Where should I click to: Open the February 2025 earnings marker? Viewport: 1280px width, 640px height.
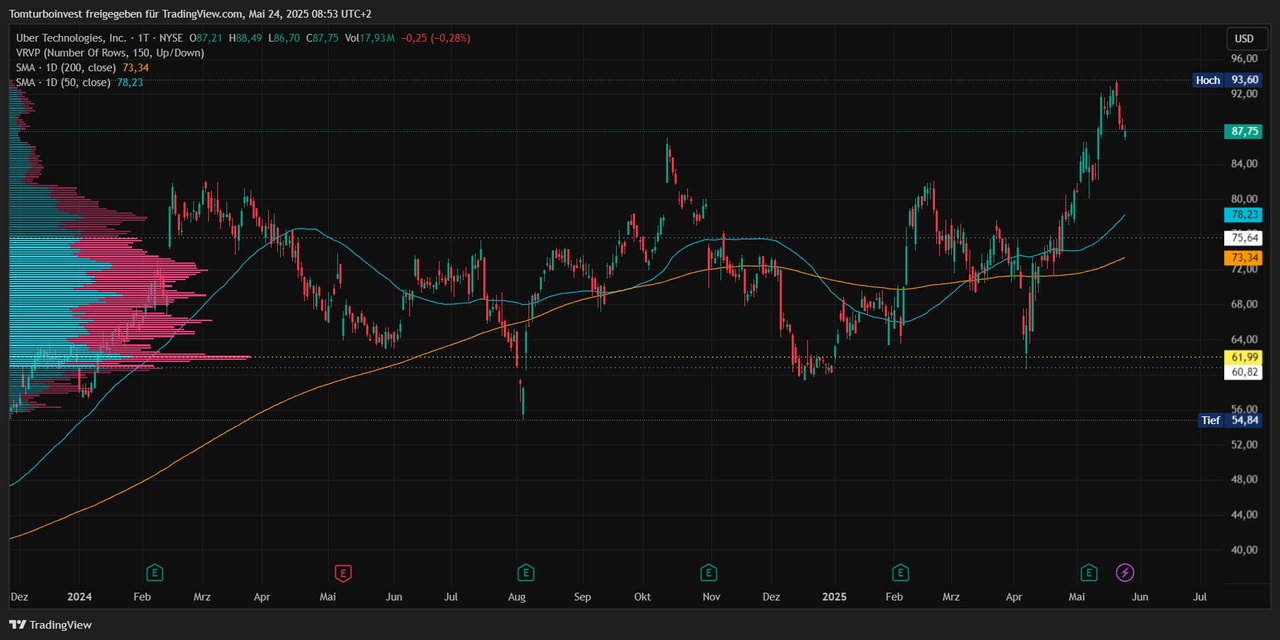click(x=901, y=573)
